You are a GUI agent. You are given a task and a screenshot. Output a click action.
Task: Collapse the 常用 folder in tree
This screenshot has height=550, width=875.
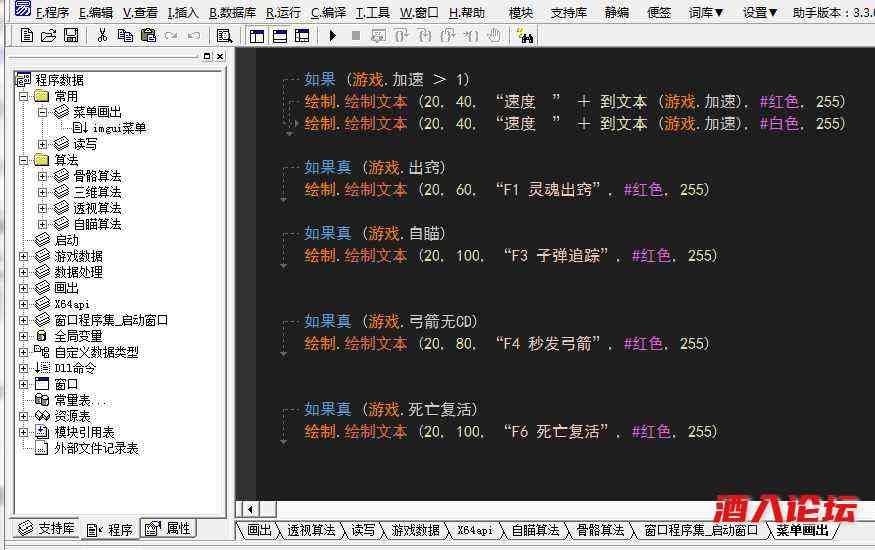tap(24, 96)
